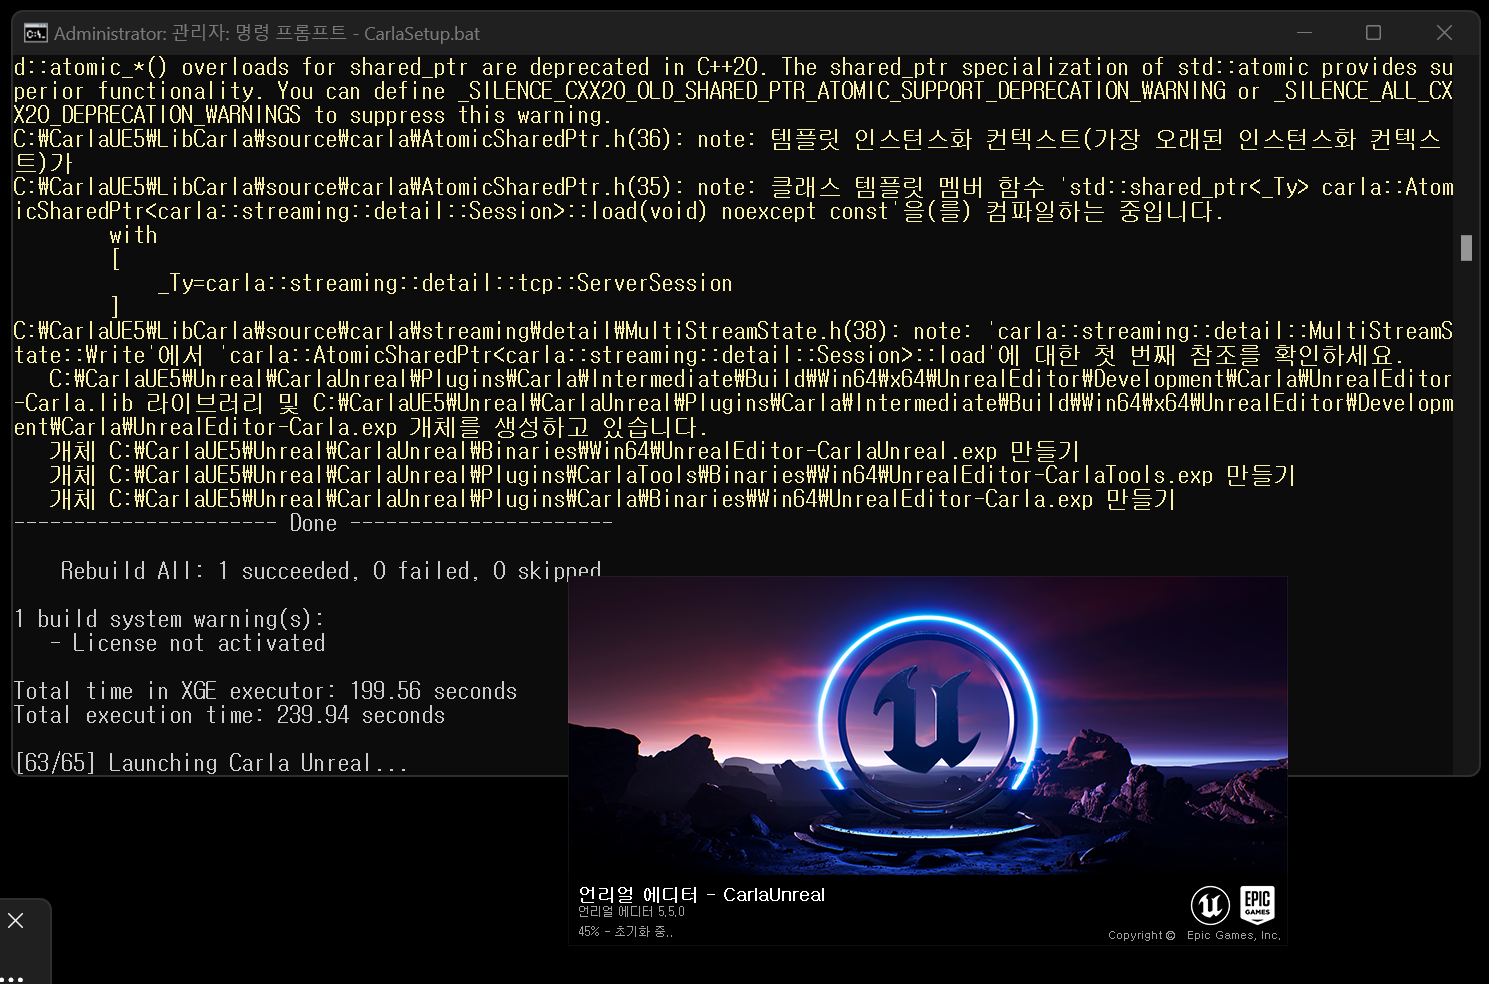Click the indented 'with' line in console
Screen dimensions: 1489x984
133,235
